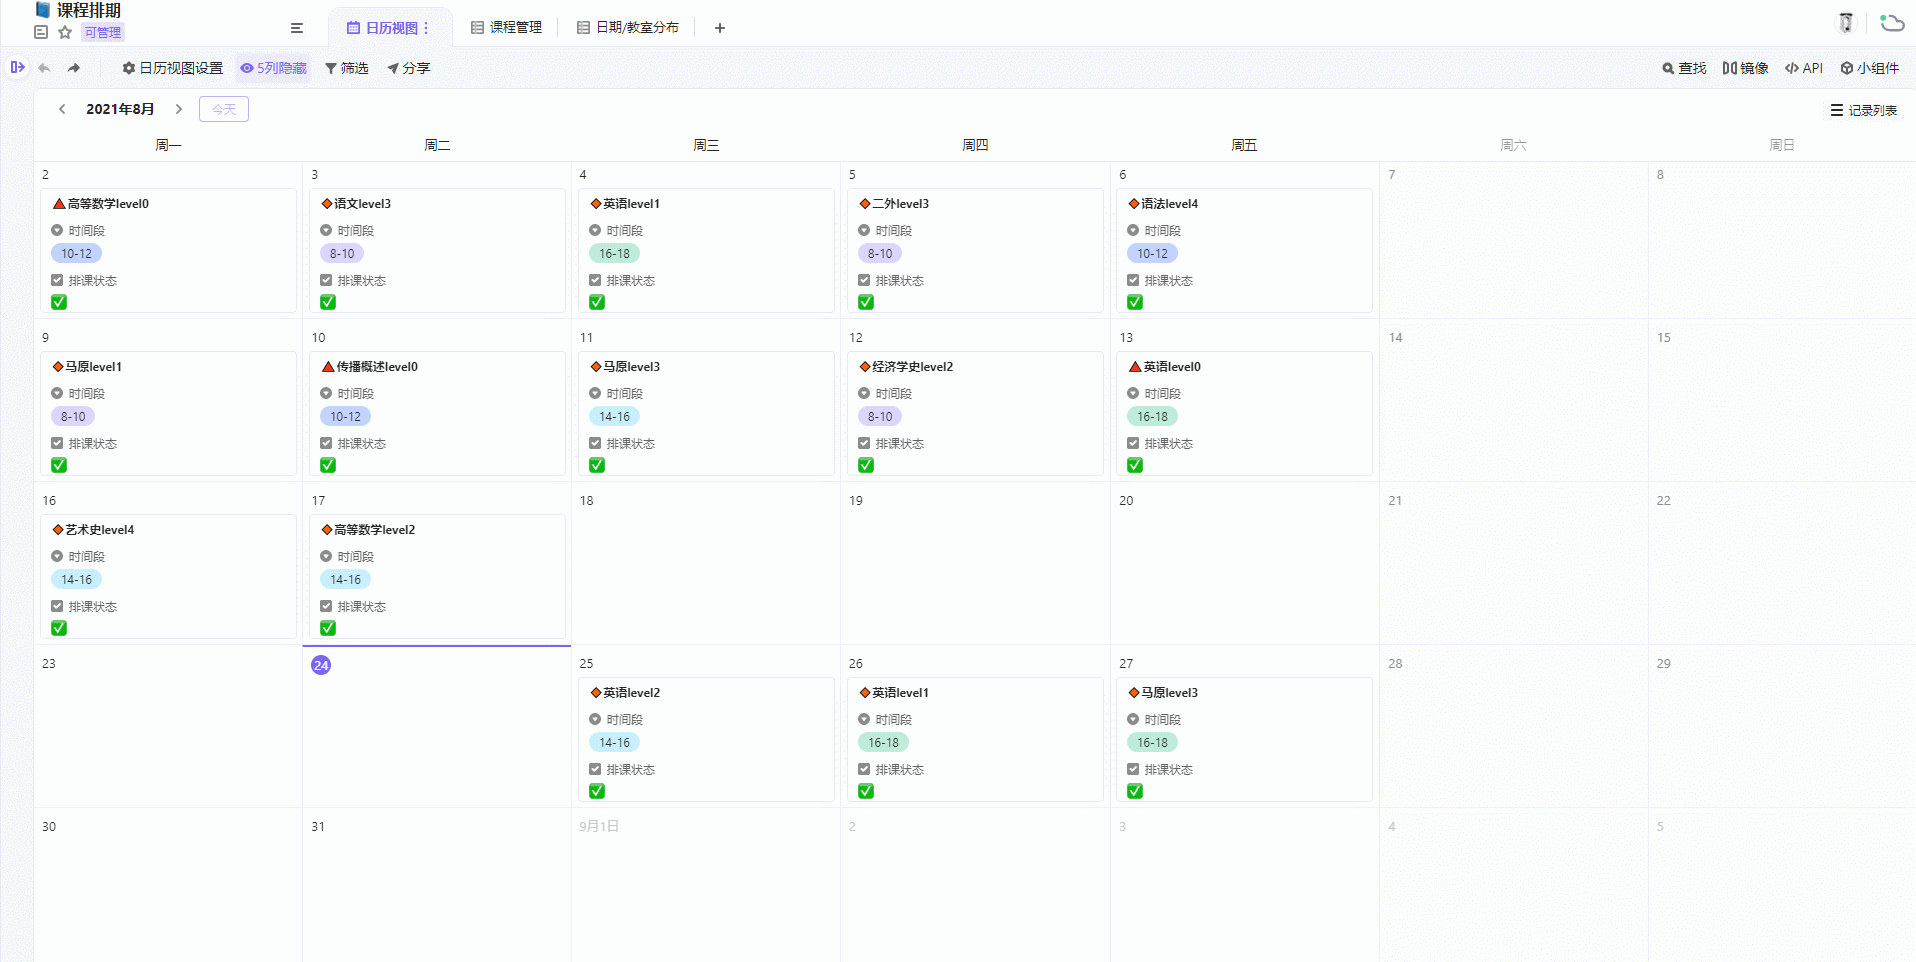The image size is (1916, 962).
Task: Open the 记录列表 record list
Action: pos(1863,110)
